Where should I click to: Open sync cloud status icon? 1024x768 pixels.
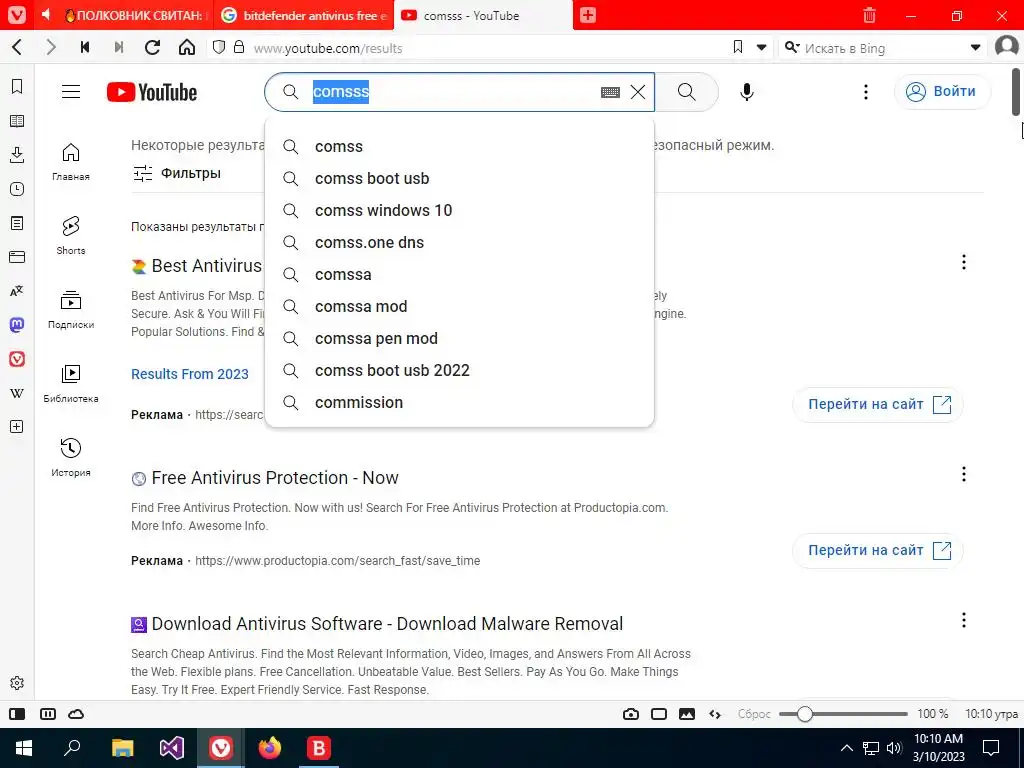[x=76, y=714]
